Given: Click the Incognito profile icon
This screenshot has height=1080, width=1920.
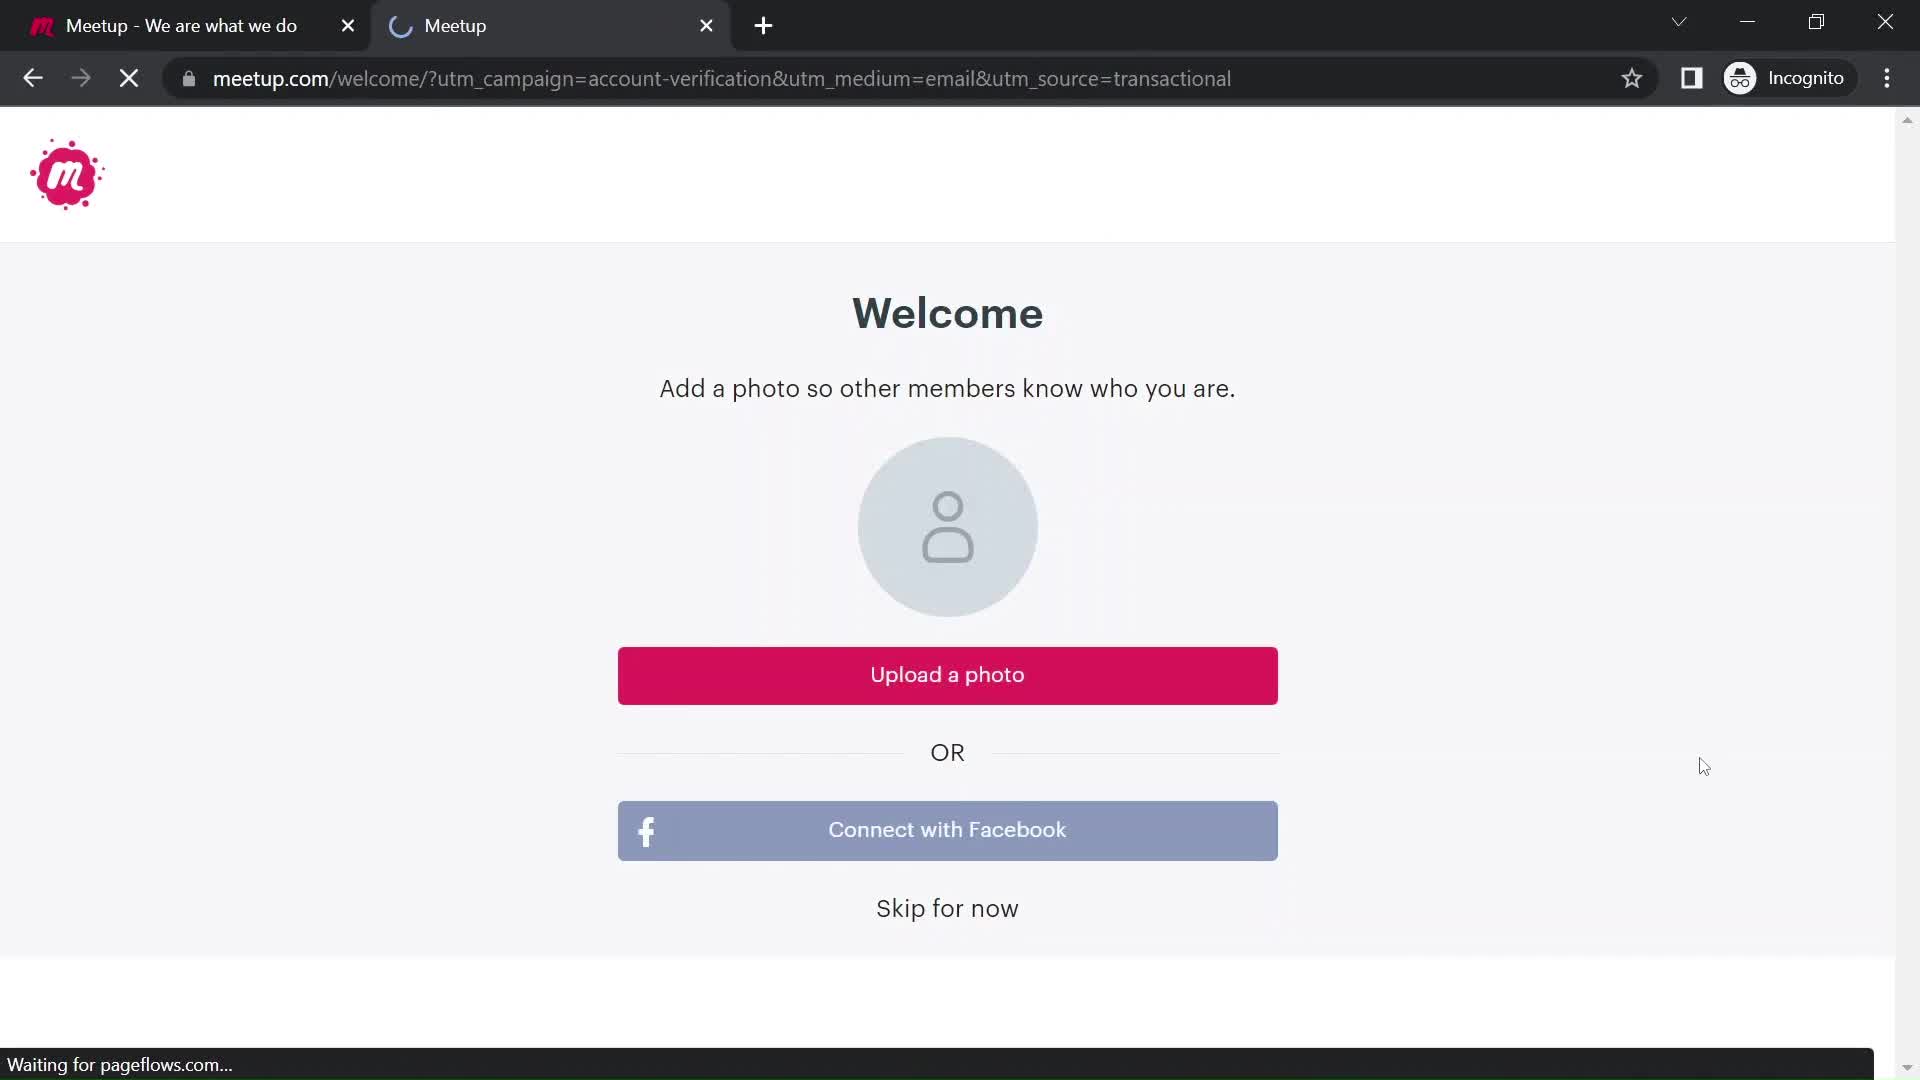Looking at the screenshot, I should pos(1741,78).
